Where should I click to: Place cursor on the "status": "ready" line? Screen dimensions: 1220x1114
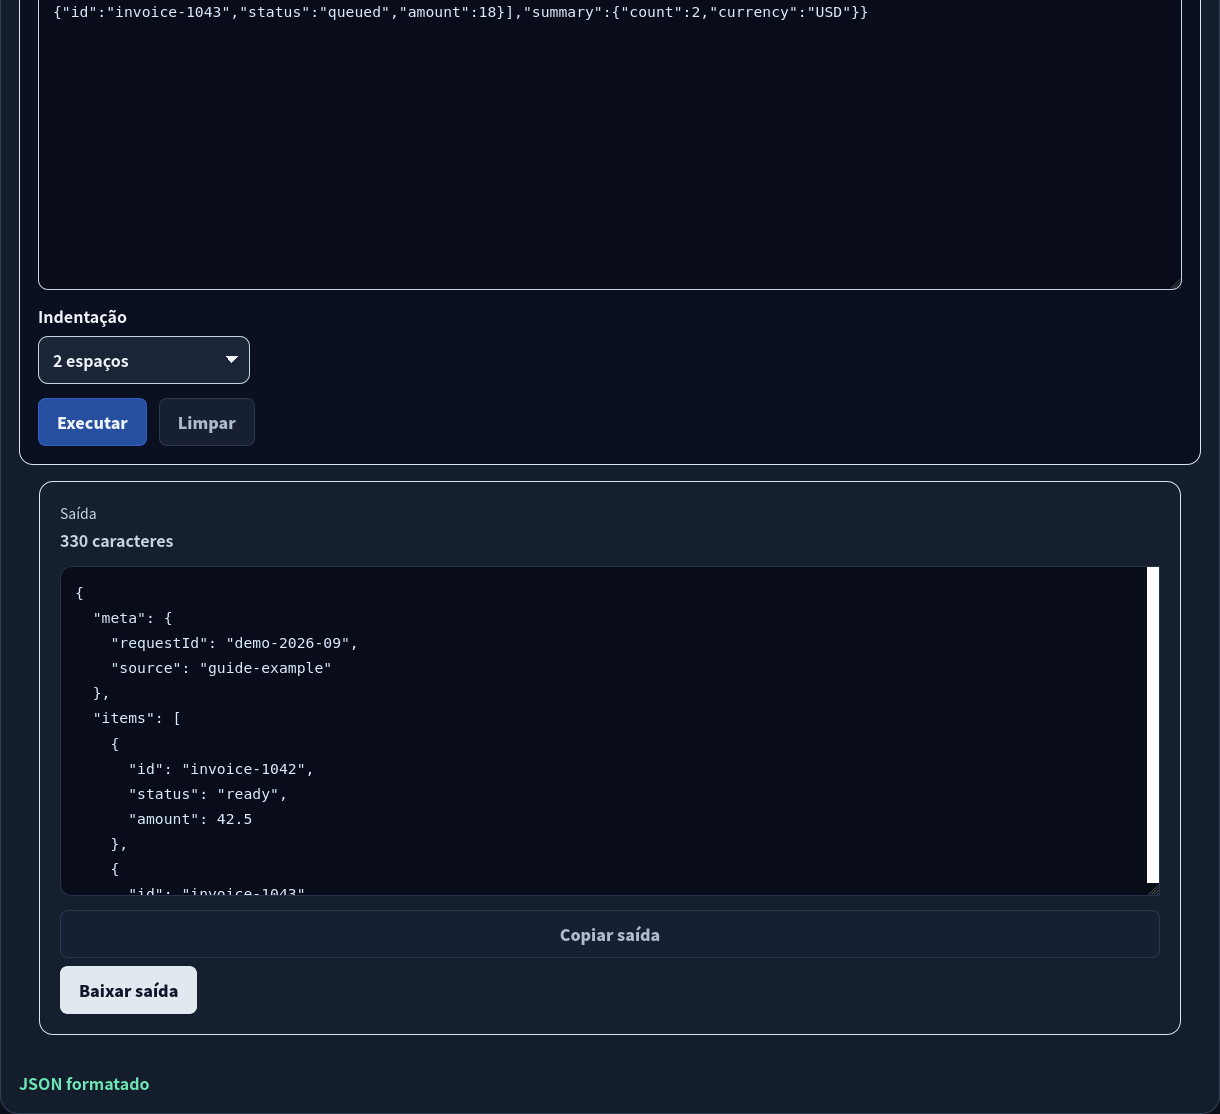[x=208, y=794]
